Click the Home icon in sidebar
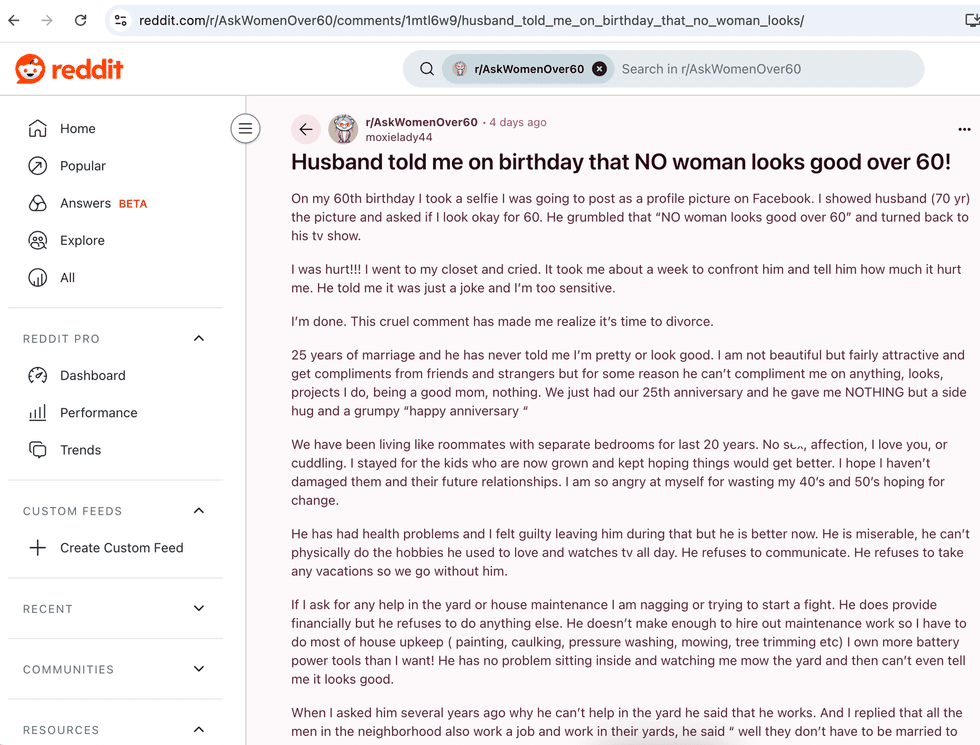The image size is (980, 745). (38, 128)
